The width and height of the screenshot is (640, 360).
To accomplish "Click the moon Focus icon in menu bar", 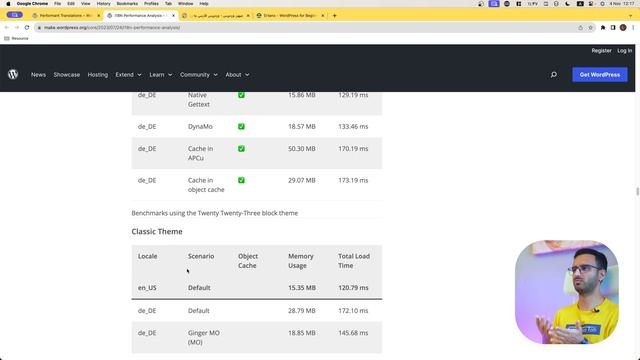I will (568, 4).
